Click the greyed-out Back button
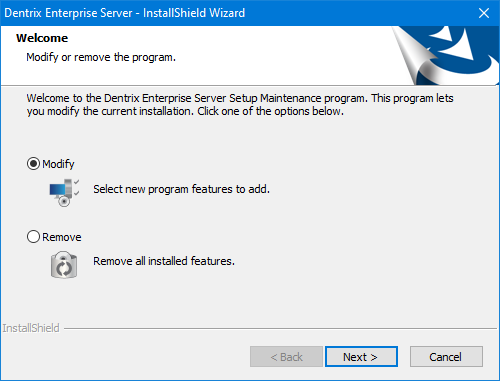 pos(286,357)
